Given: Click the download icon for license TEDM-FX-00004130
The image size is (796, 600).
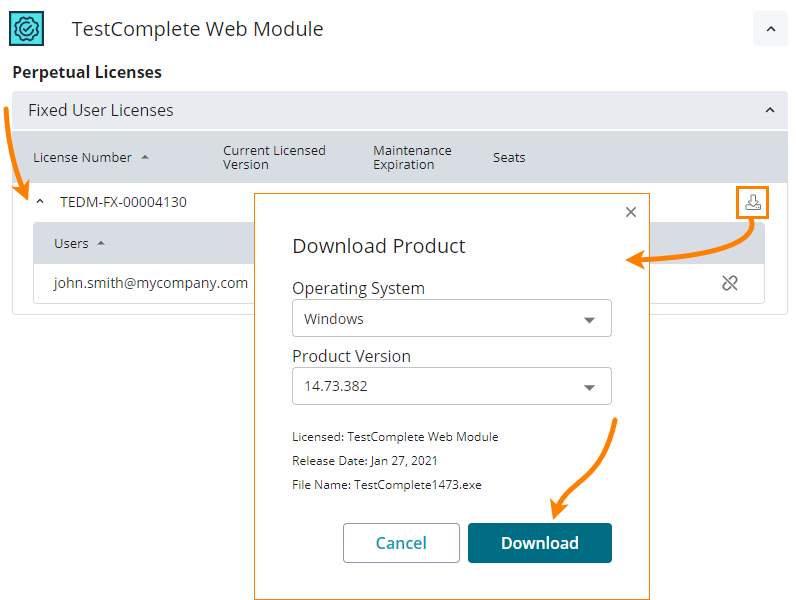Looking at the screenshot, I should coord(753,203).
